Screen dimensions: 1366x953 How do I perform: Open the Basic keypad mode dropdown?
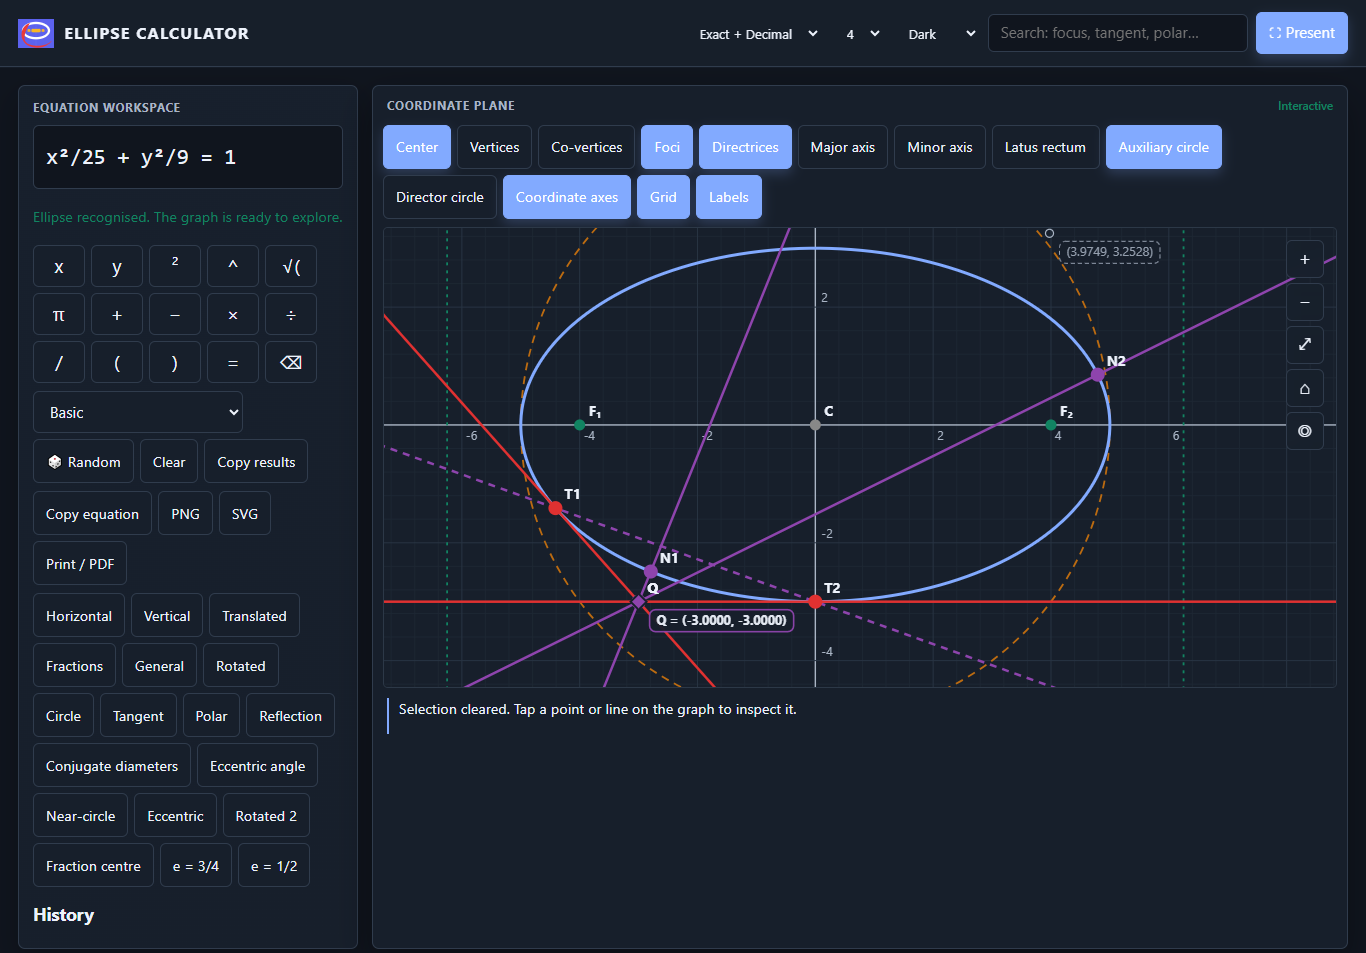click(x=138, y=412)
